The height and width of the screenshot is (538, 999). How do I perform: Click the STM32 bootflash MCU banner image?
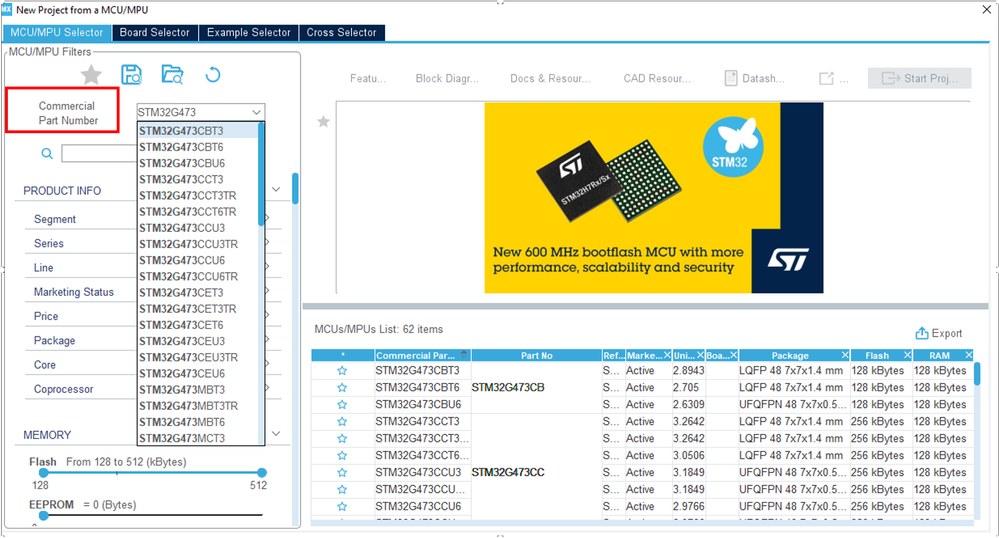[654, 198]
